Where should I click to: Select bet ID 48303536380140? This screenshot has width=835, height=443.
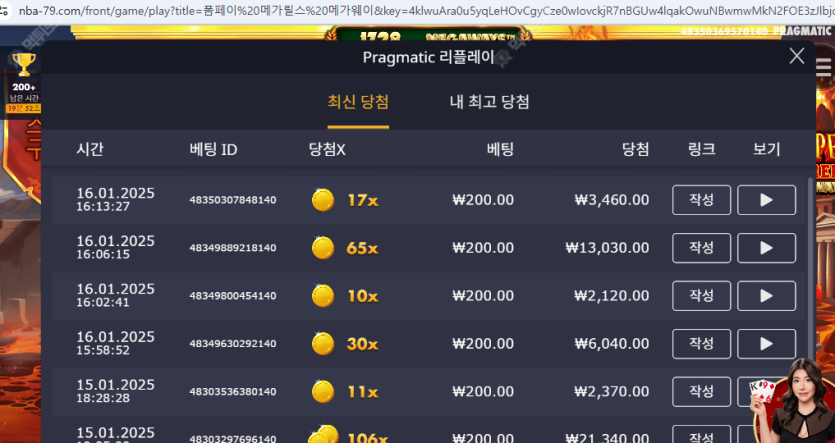click(233, 392)
